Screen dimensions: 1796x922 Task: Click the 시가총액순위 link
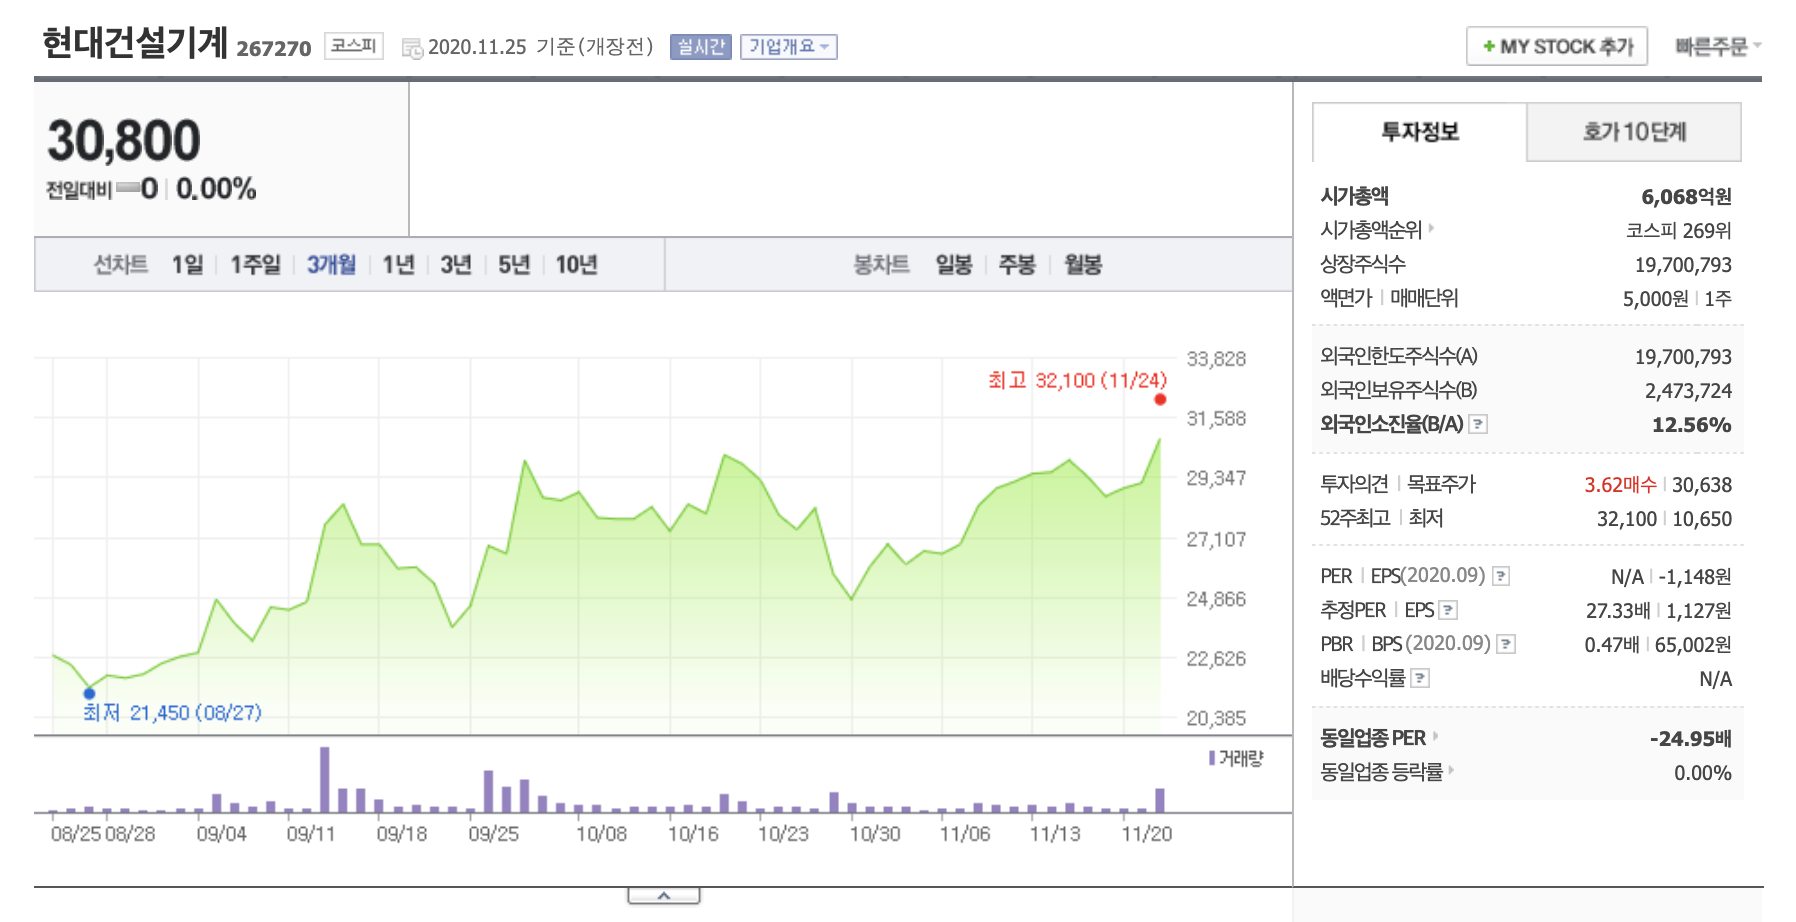coord(1371,230)
